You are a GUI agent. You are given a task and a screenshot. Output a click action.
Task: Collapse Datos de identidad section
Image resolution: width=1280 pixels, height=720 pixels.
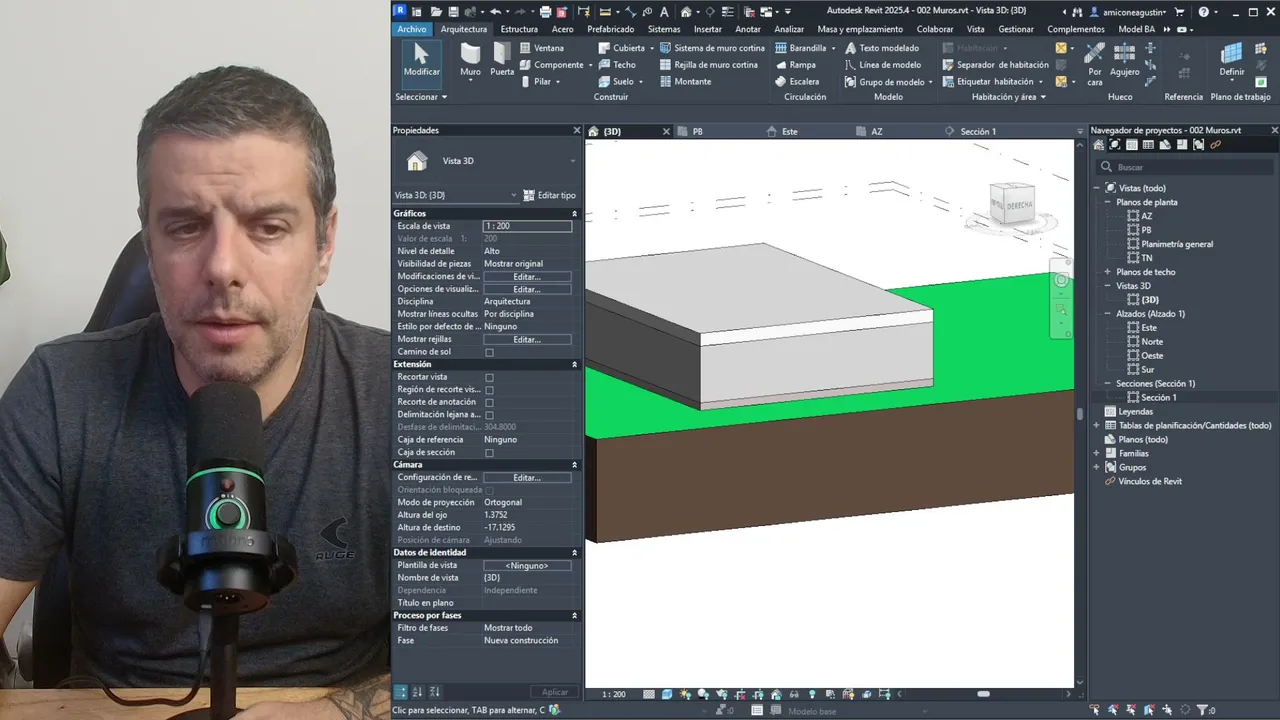(x=574, y=553)
